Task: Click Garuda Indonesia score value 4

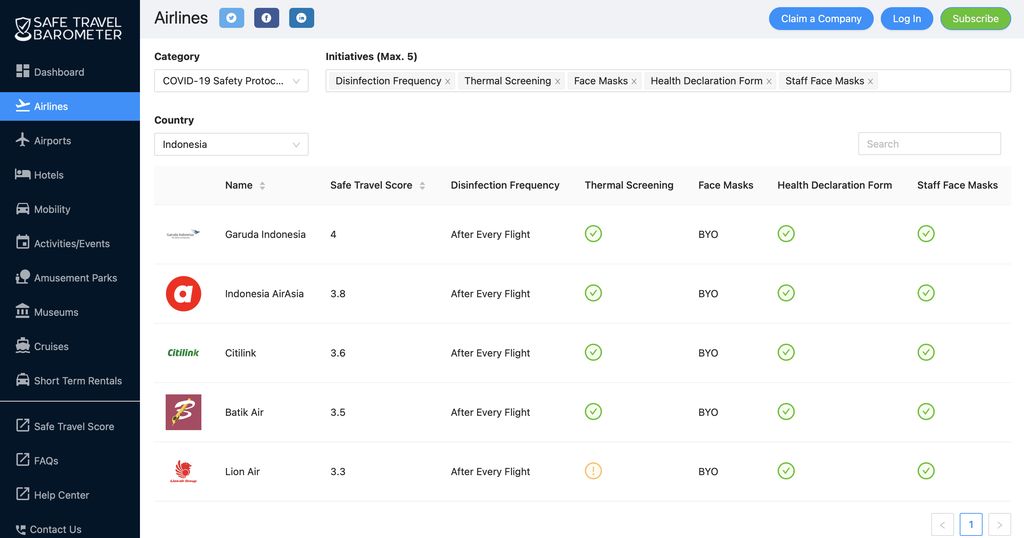Action: (x=333, y=234)
